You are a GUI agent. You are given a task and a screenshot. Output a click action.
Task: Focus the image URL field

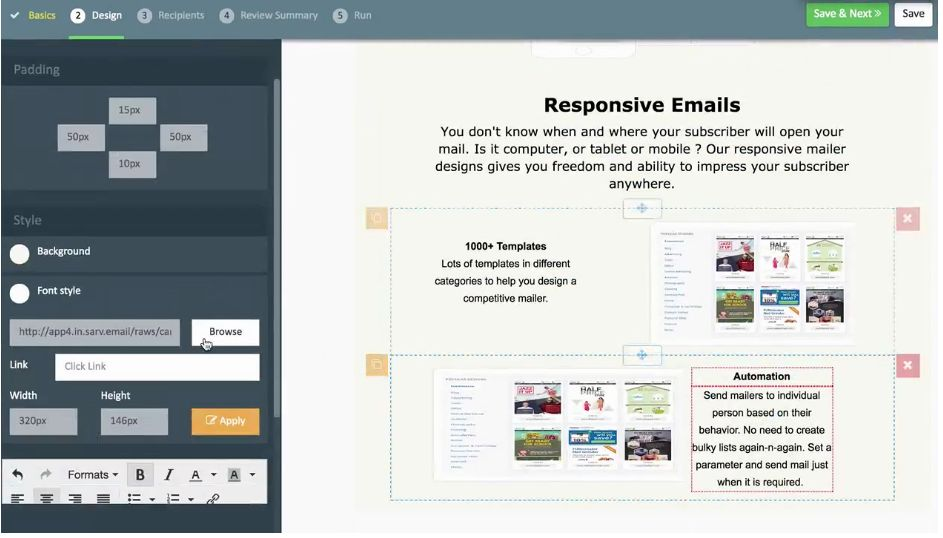coord(94,332)
